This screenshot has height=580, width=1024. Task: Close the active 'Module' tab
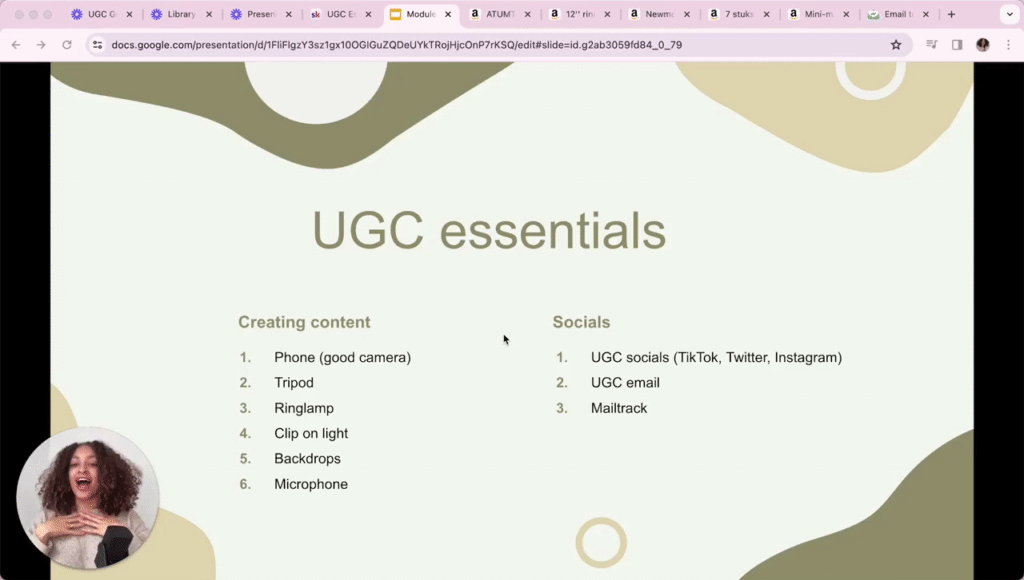tap(448, 14)
